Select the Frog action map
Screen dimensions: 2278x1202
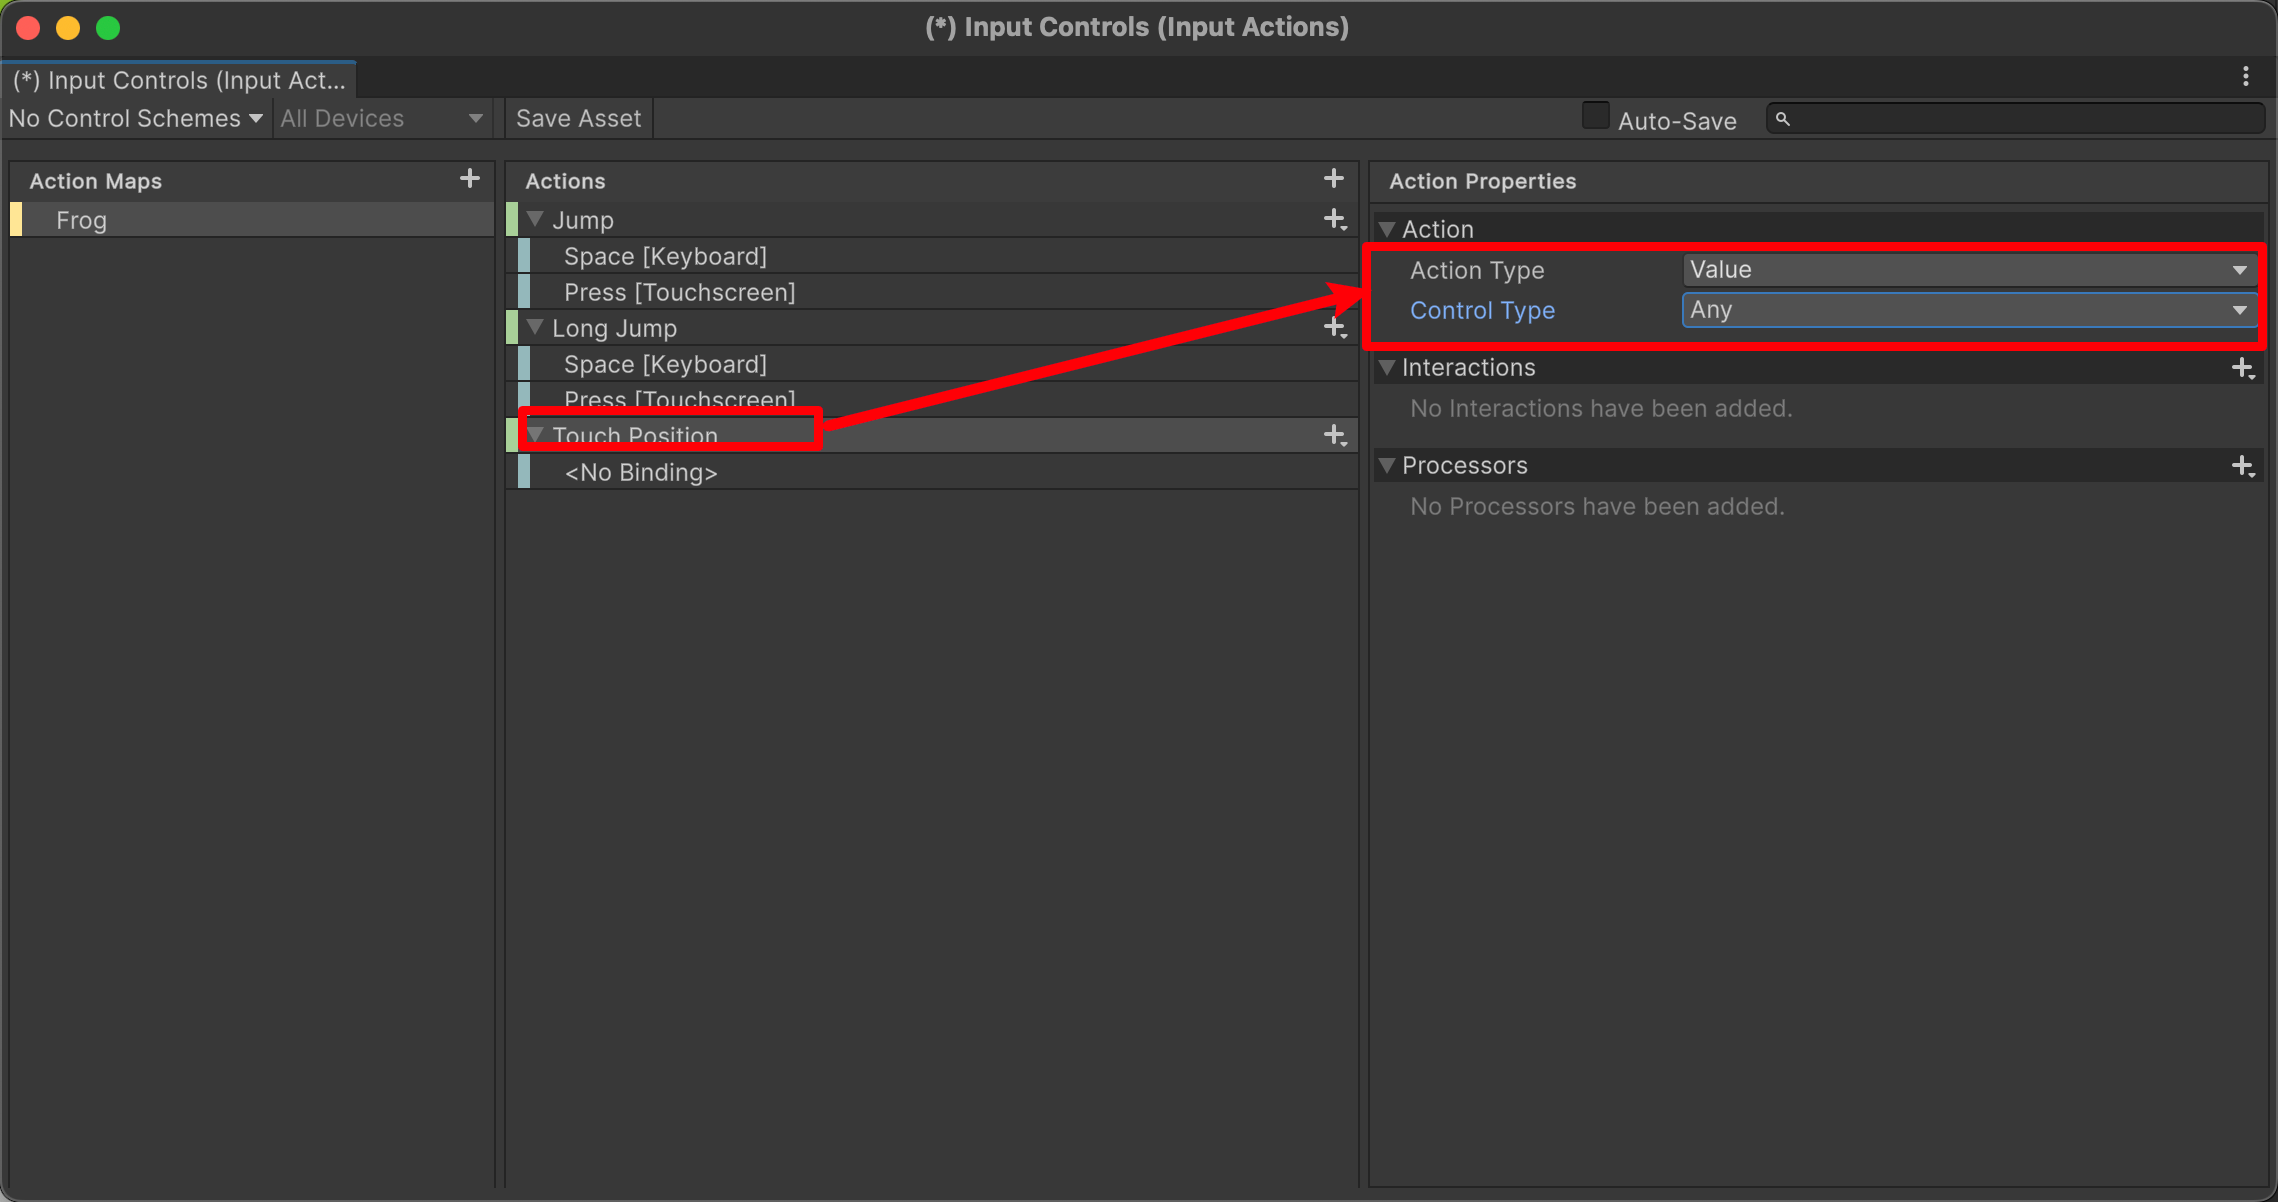tap(252, 220)
